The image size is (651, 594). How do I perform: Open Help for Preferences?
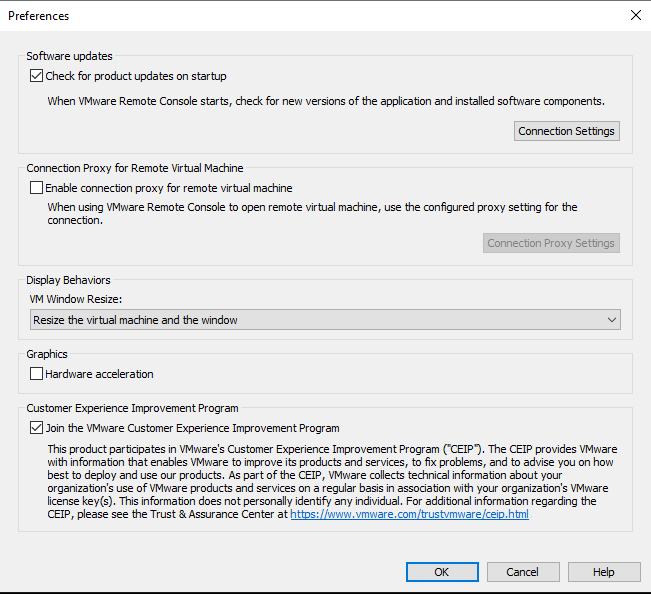point(604,572)
